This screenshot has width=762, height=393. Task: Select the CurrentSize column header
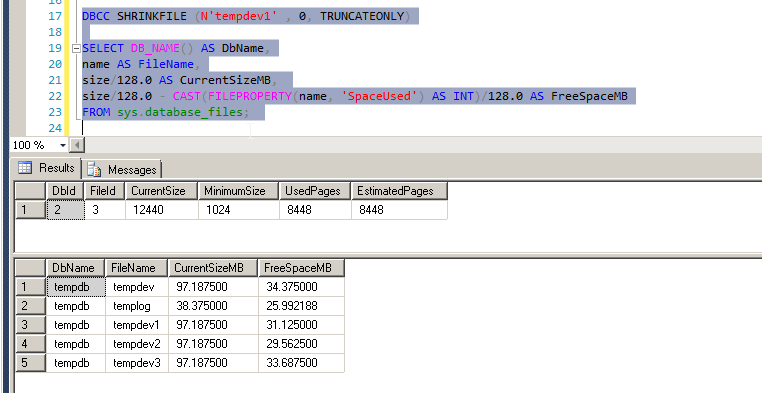coord(161,191)
